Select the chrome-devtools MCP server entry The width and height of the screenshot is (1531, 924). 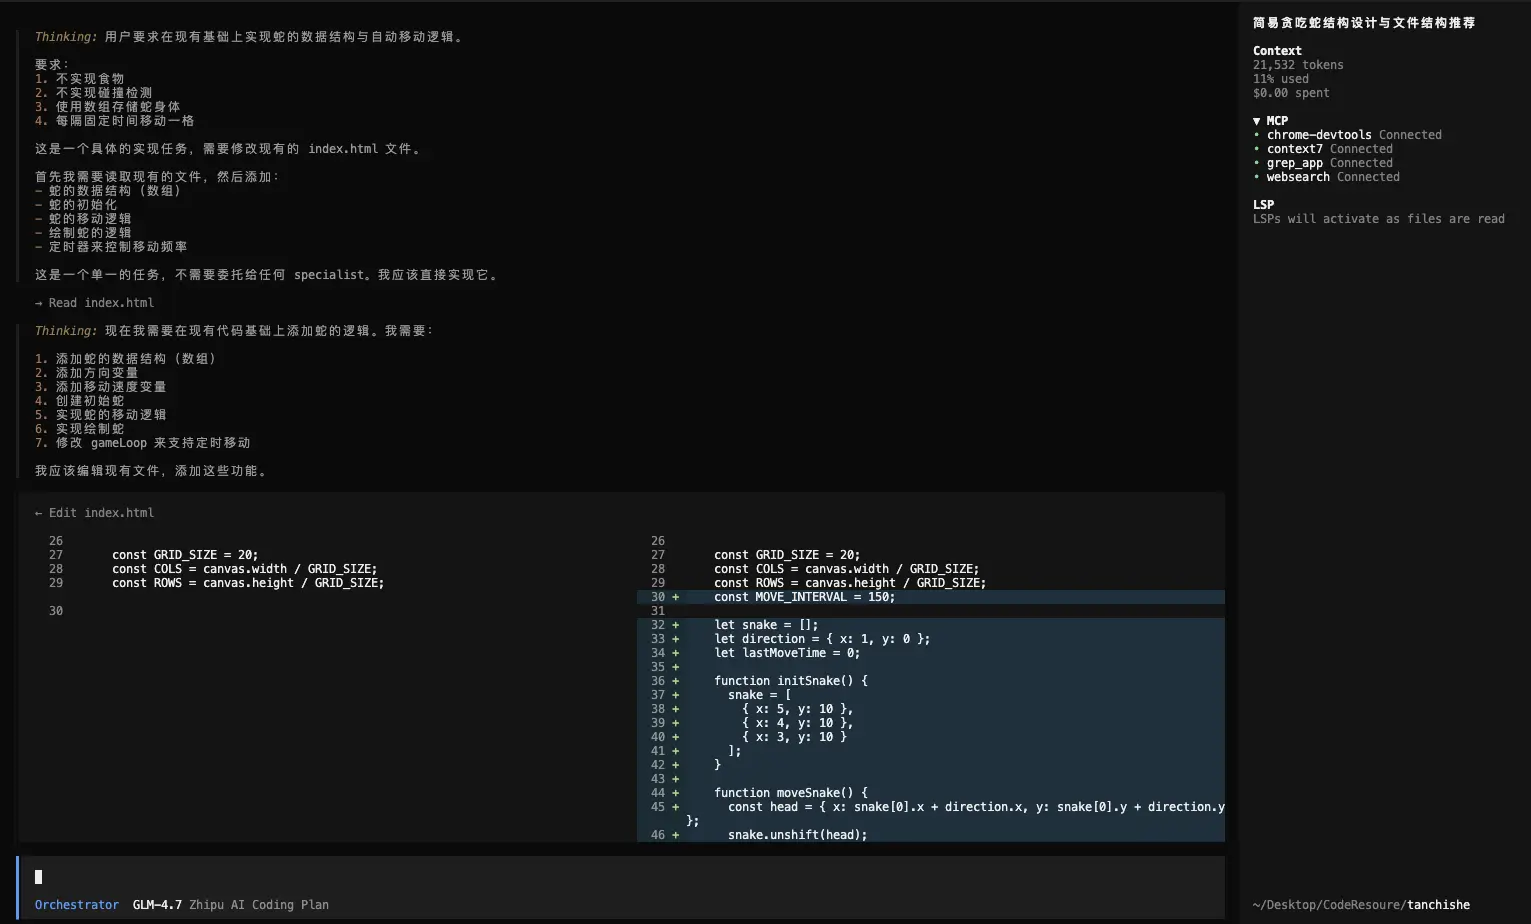point(1318,135)
